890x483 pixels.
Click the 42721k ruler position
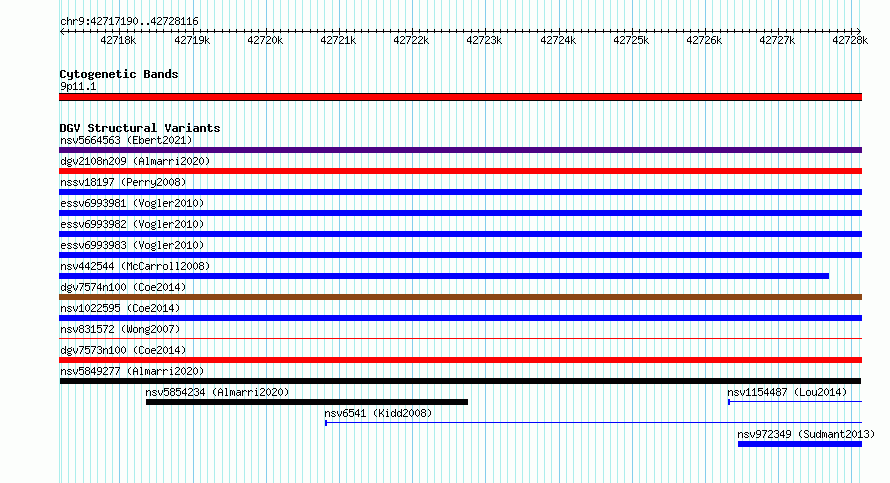338,40
